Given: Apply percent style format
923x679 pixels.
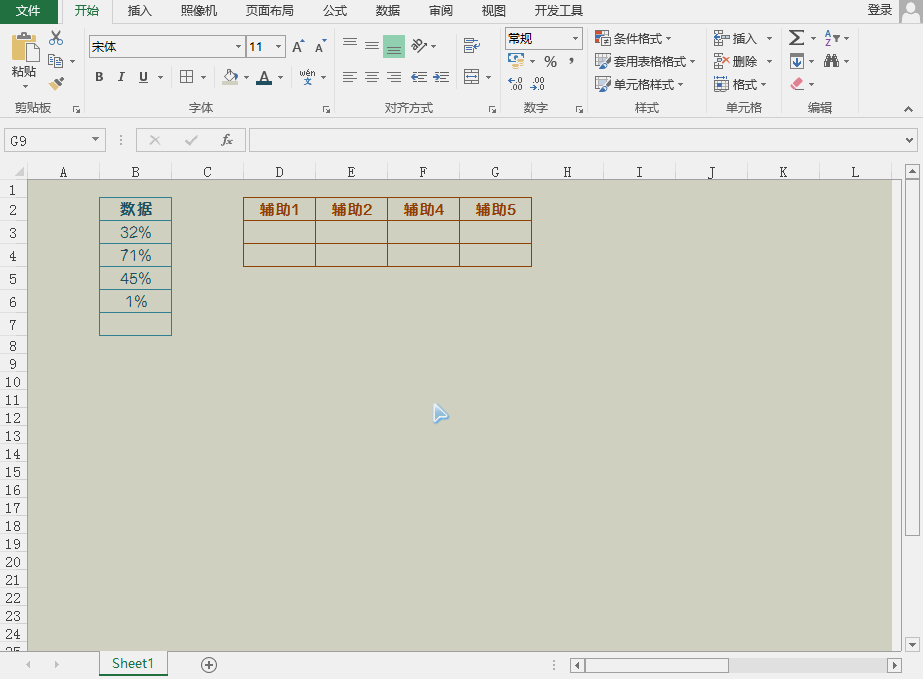Looking at the screenshot, I should tap(550, 61).
